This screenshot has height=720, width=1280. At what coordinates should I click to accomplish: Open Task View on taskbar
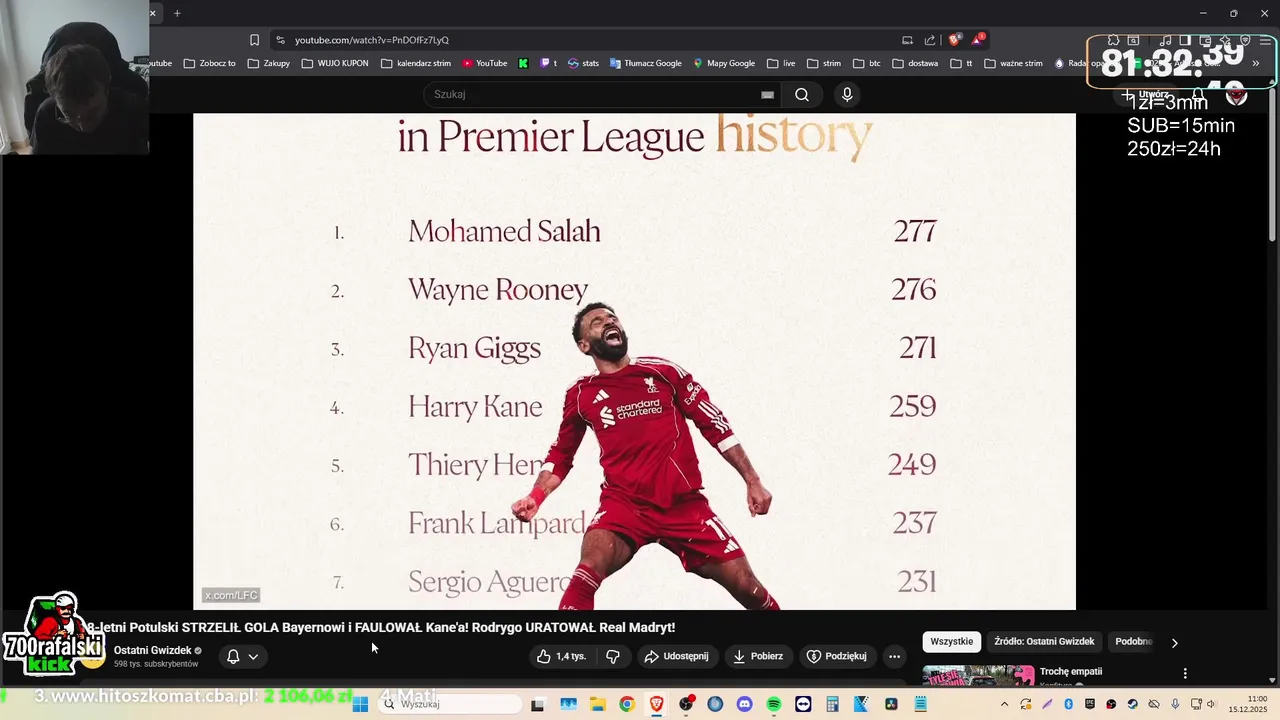click(537, 704)
